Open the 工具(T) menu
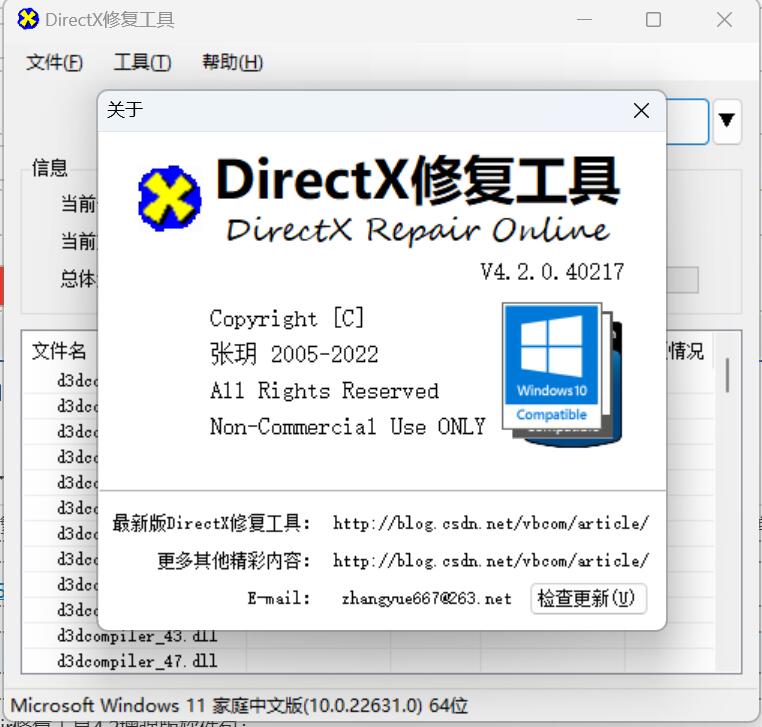Viewport: 762px width, 727px height. [x=142, y=62]
